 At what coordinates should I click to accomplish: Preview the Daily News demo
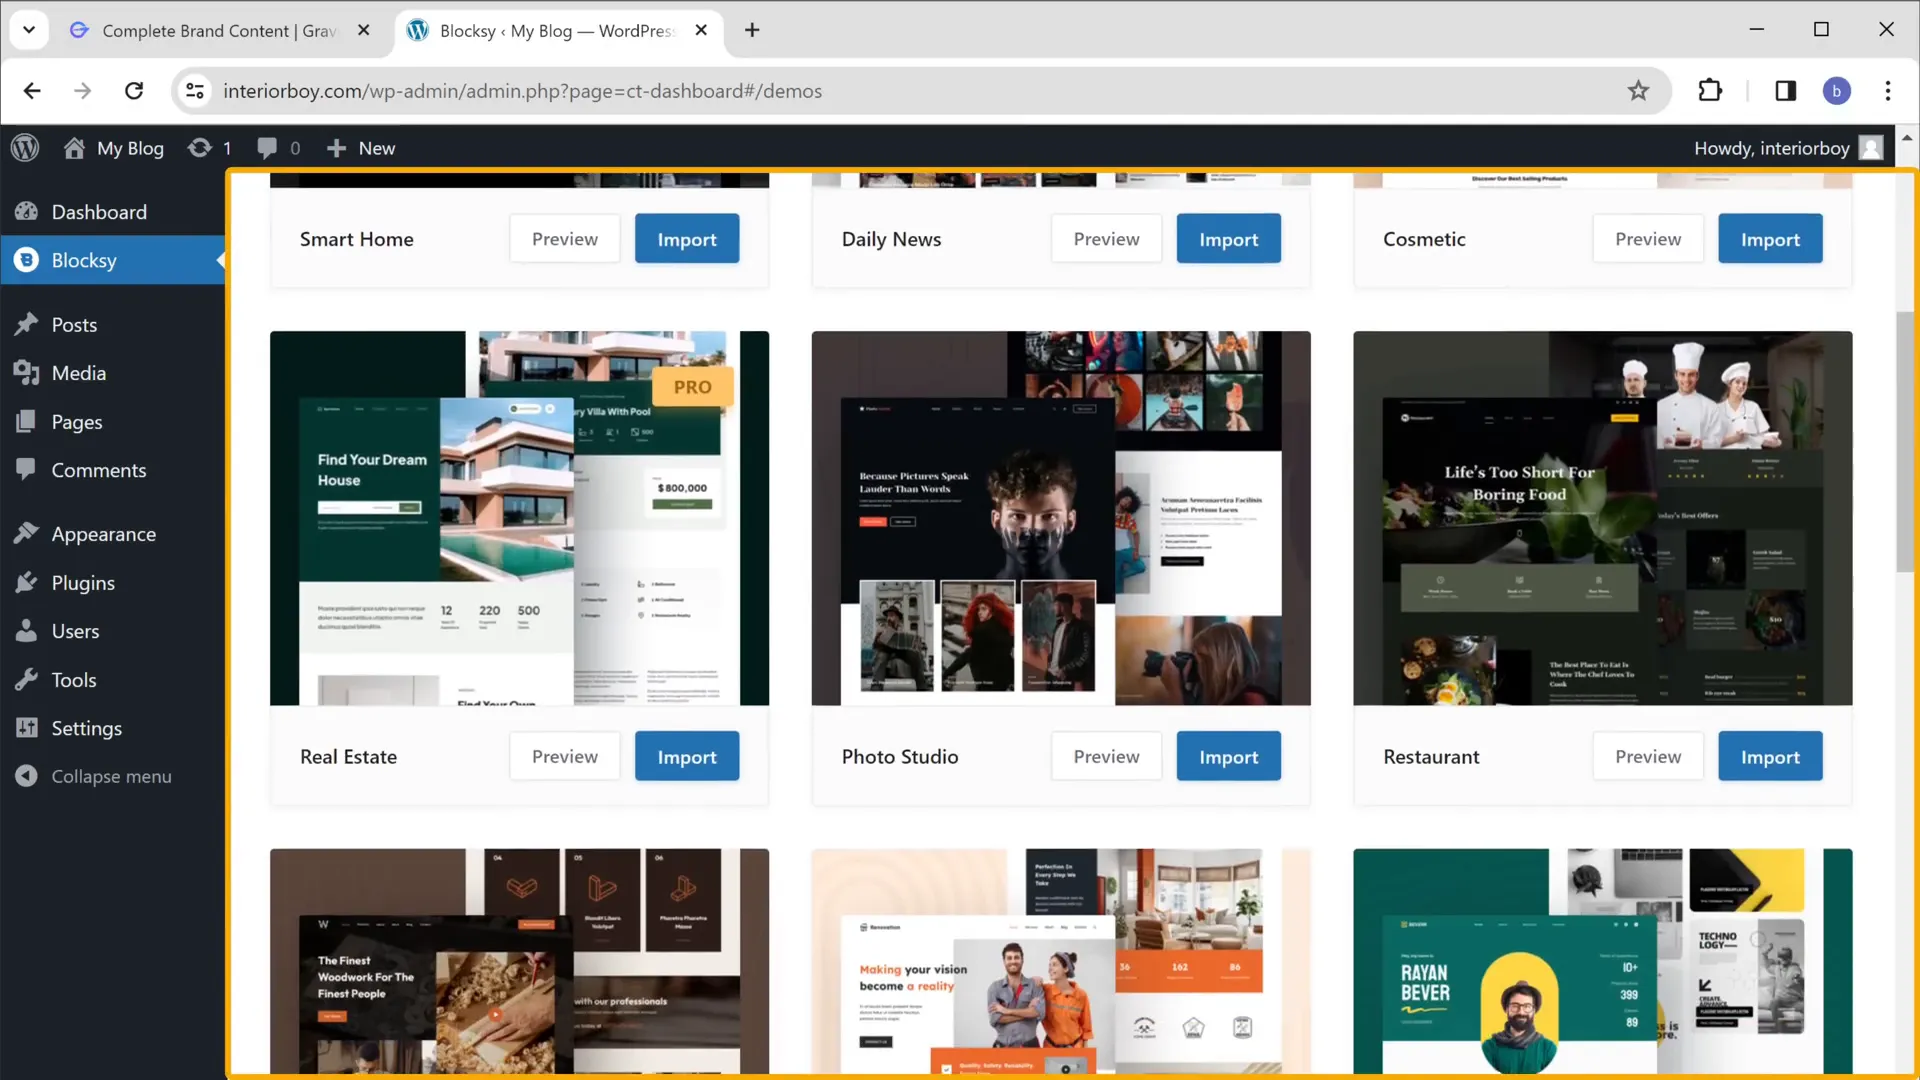pyautogui.click(x=1106, y=239)
